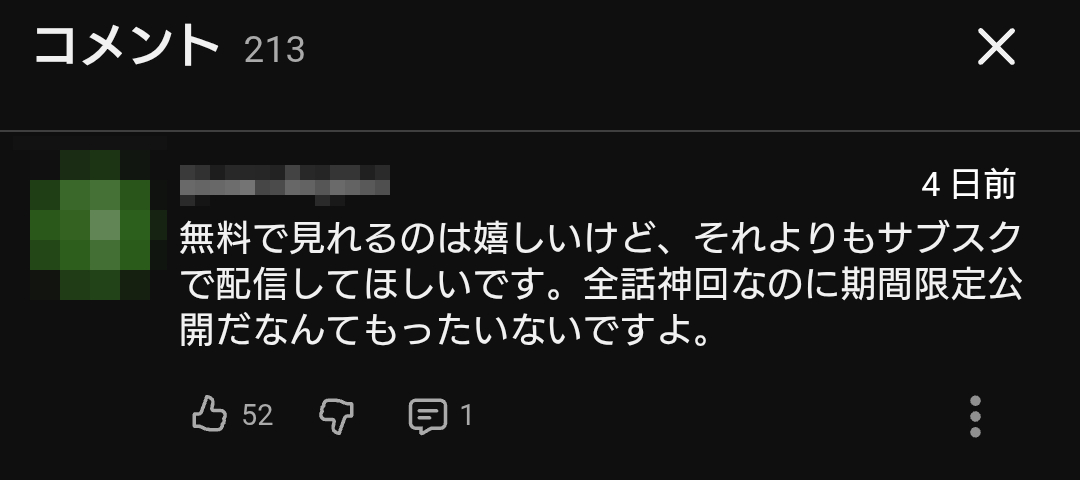Click the like count 52
1080x480 pixels.
coord(258,415)
